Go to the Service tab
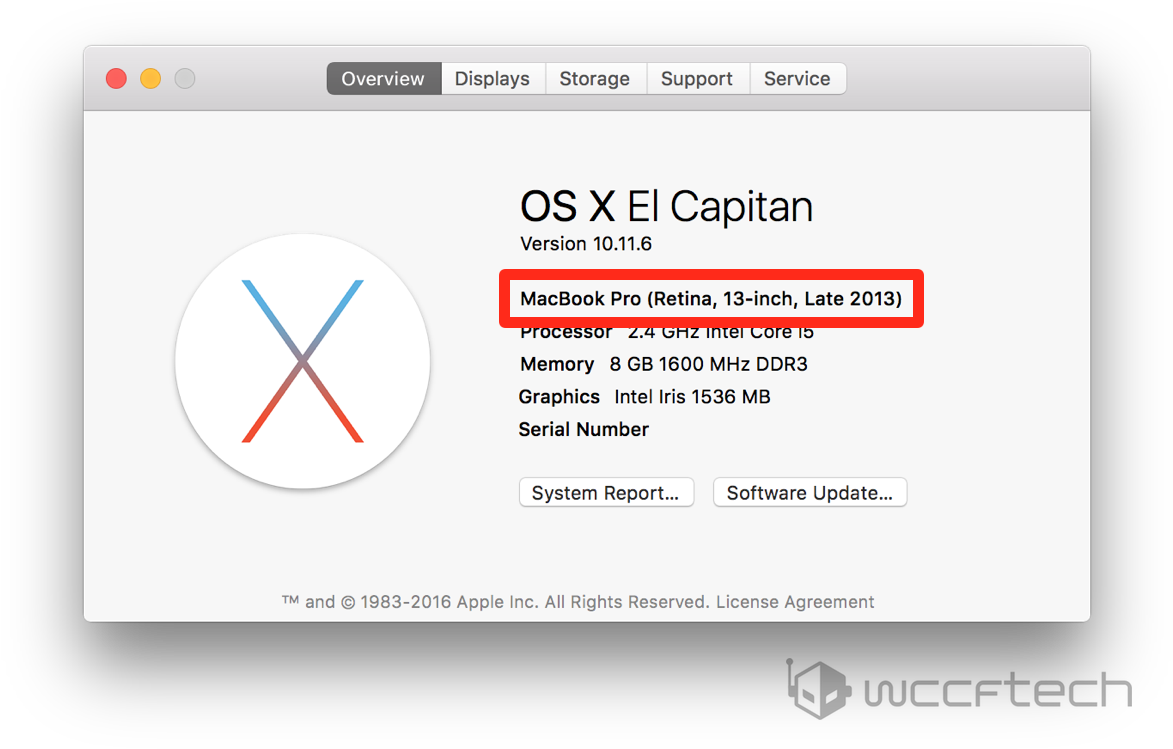The image size is (1173, 749). tap(797, 79)
